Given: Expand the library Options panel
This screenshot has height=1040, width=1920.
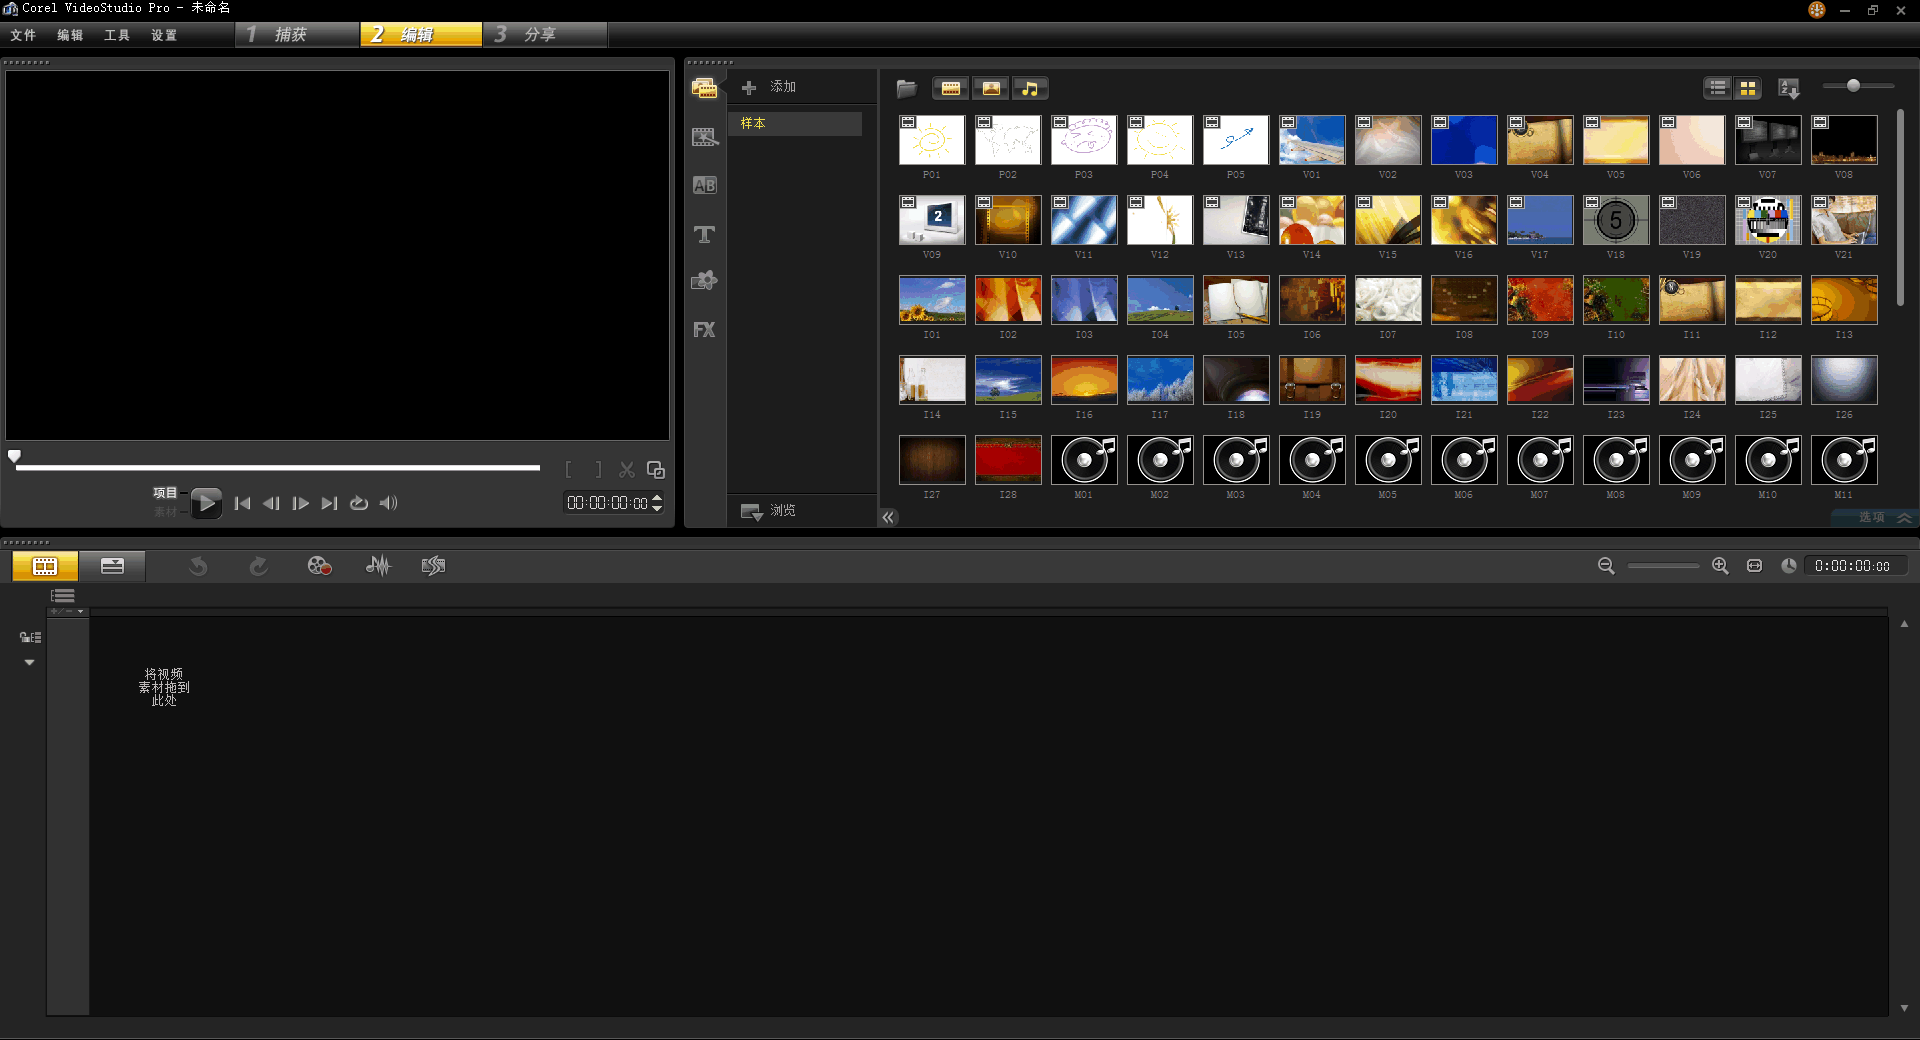Looking at the screenshot, I should [x=1874, y=517].
